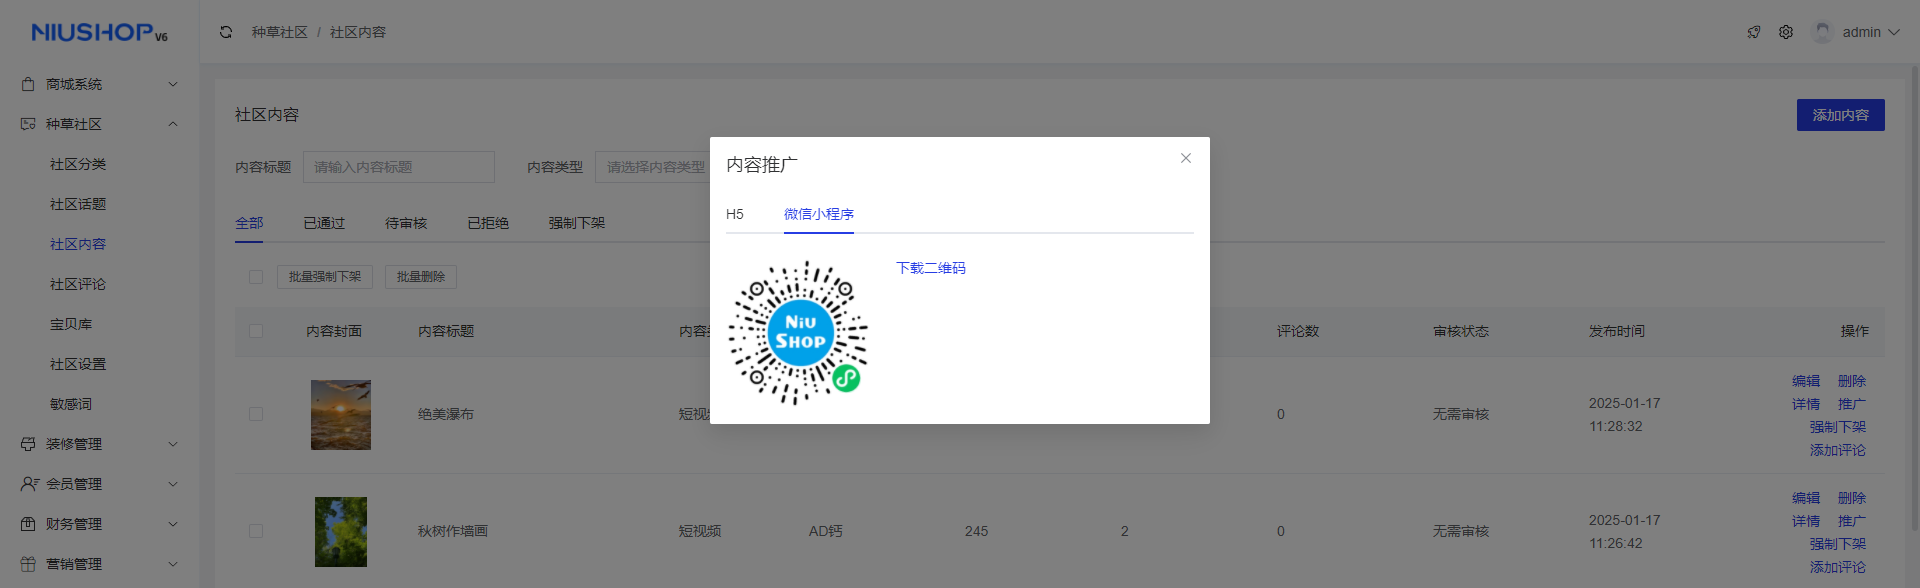Click 详情 for the 秋树作墙画 row

[1806, 521]
